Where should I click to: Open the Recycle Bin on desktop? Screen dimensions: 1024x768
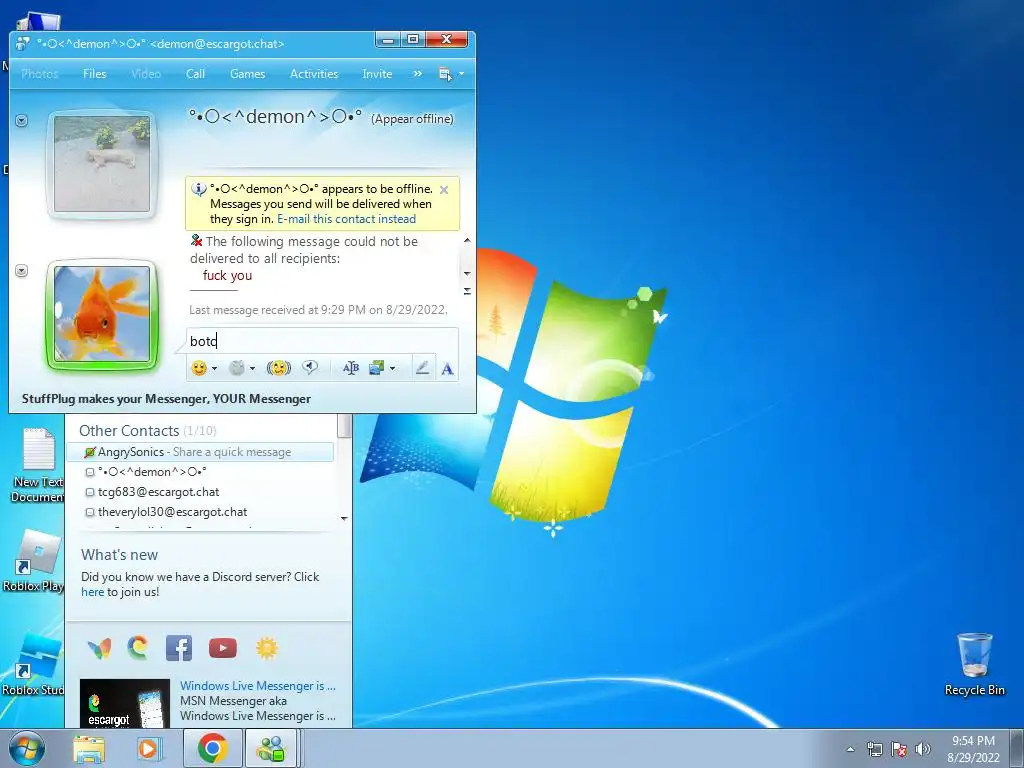pos(974,664)
